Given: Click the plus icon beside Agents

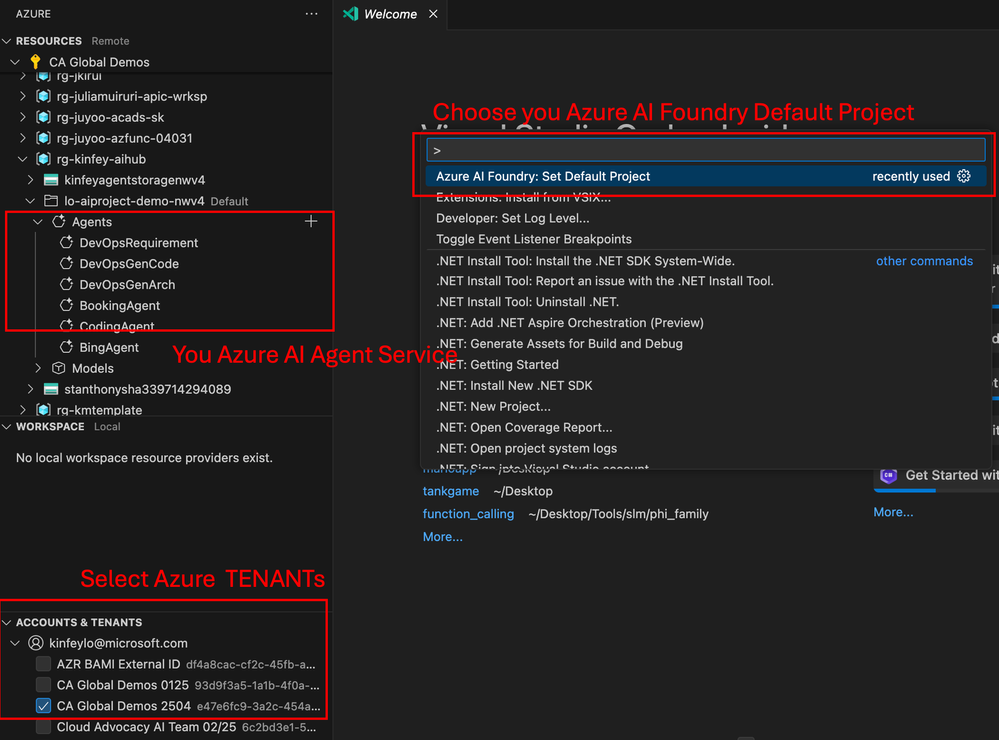Looking at the screenshot, I should point(311,221).
